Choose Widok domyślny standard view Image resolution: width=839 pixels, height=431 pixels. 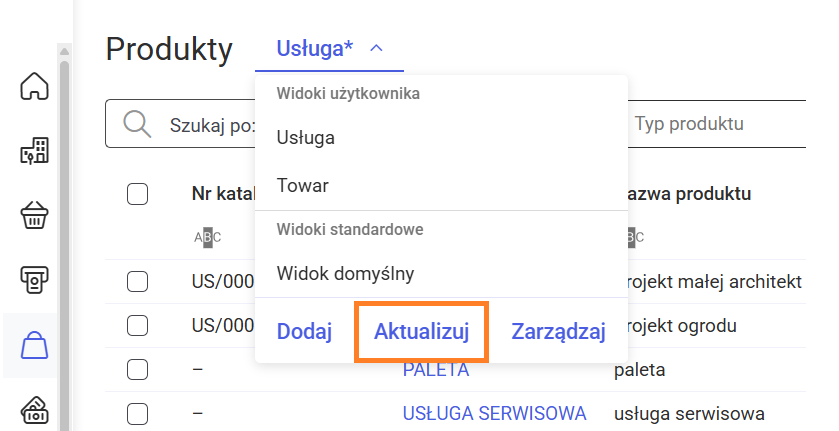pos(345,273)
